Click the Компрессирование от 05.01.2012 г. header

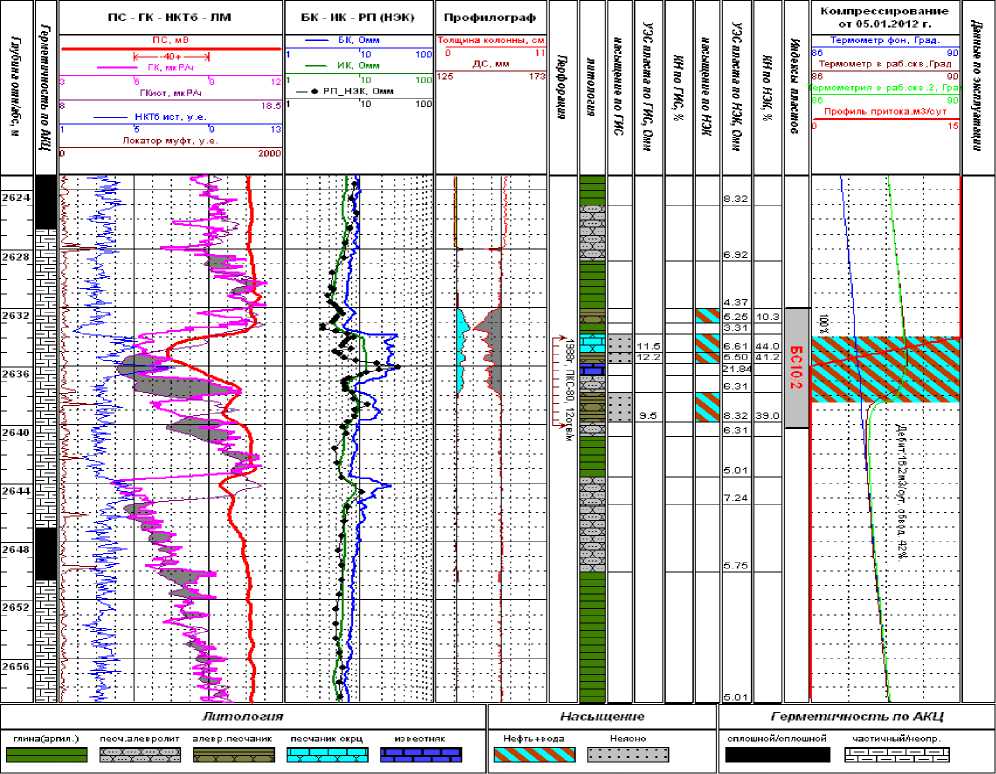tap(885, 18)
